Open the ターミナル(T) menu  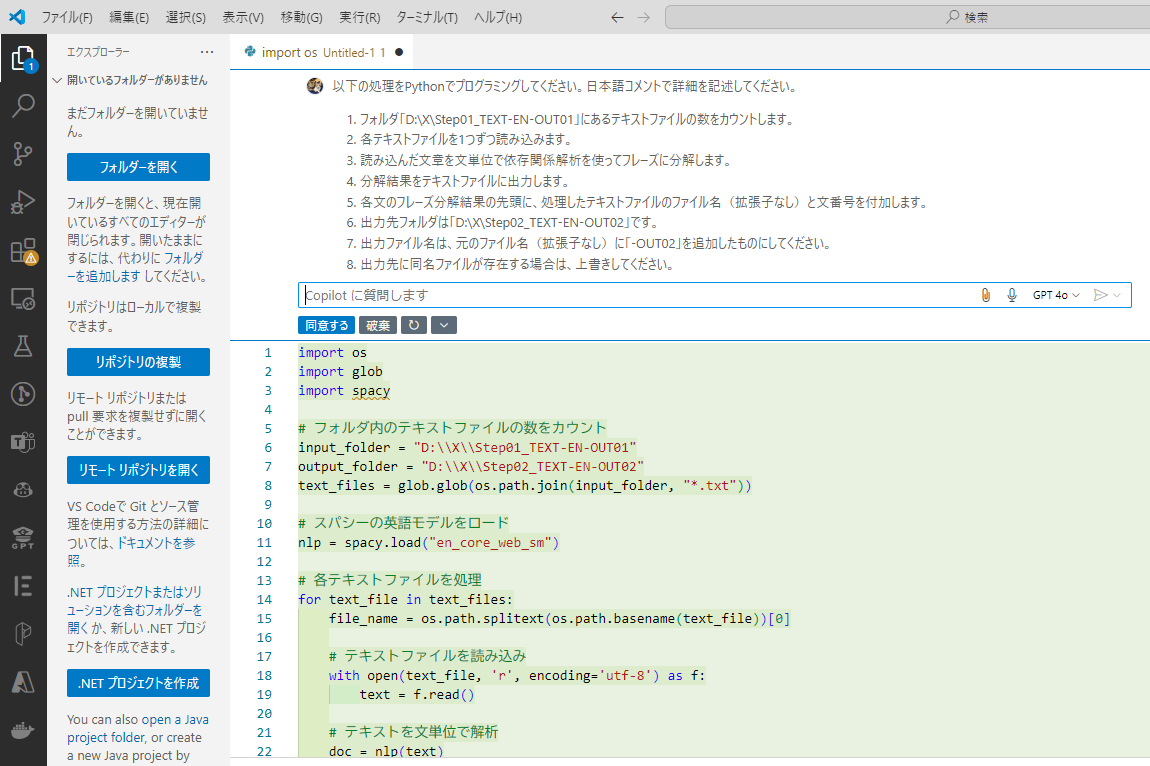[426, 18]
